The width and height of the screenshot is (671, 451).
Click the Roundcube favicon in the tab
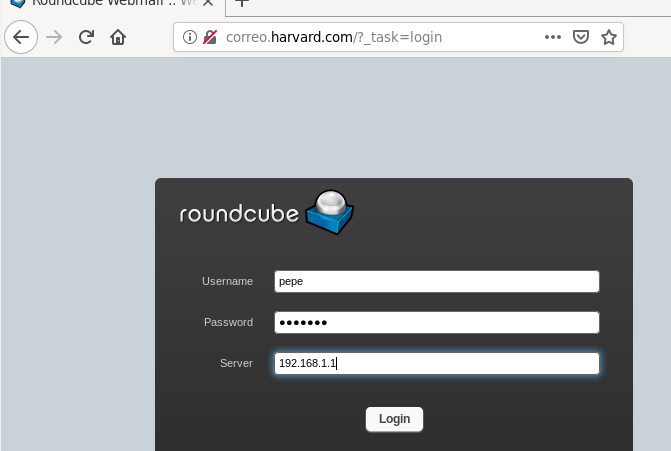click(16, 4)
